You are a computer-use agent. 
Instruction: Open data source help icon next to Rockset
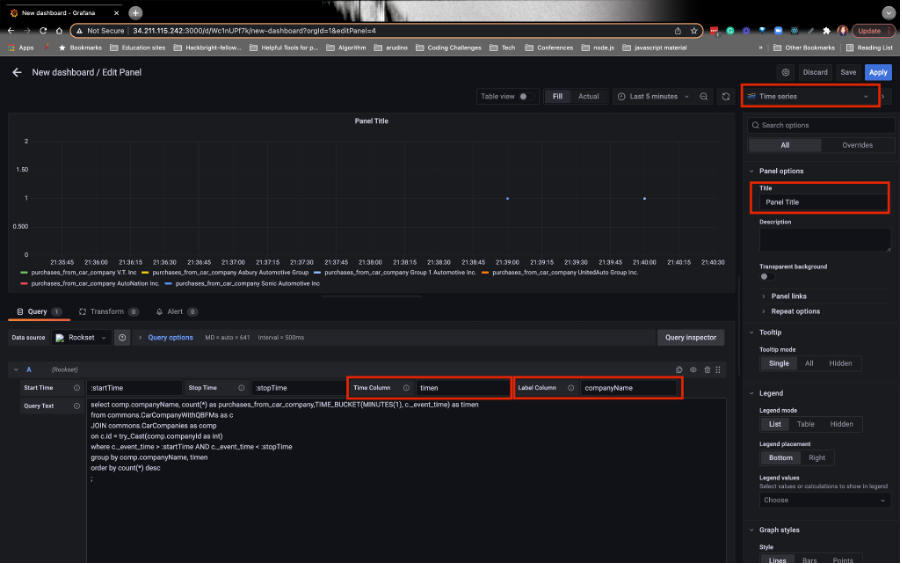(x=122, y=338)
